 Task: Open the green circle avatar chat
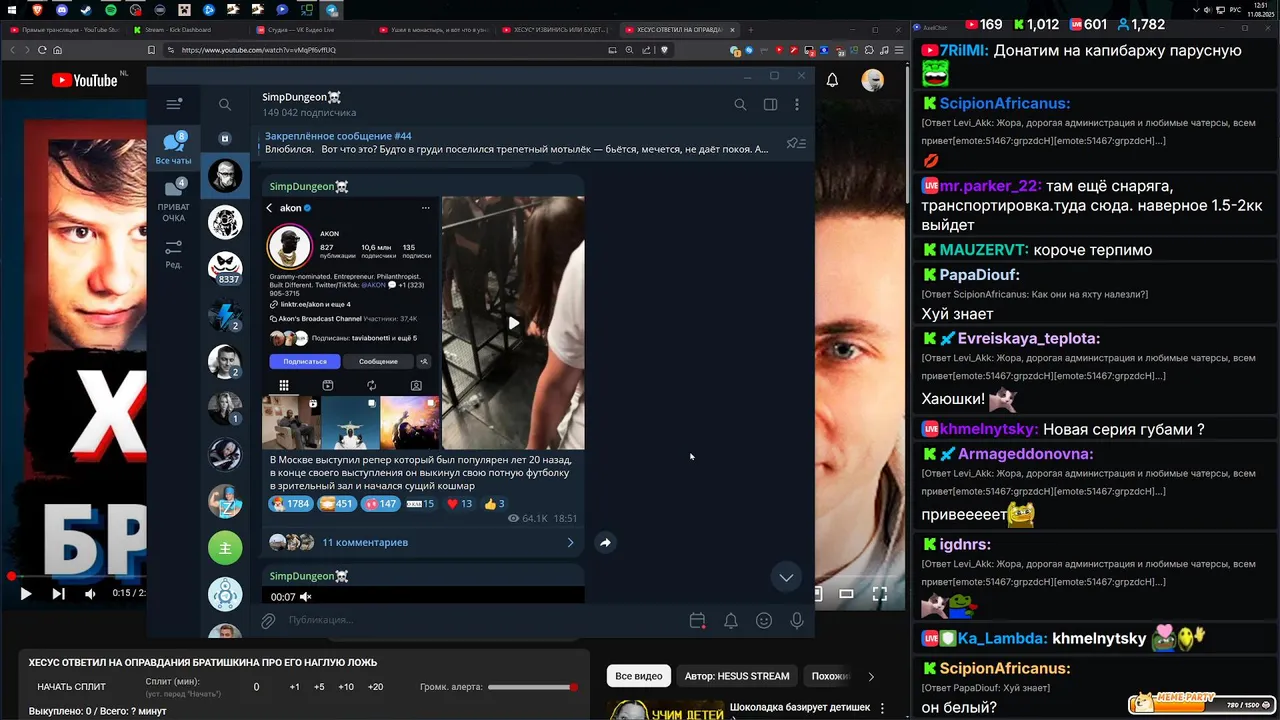point(225,547)
